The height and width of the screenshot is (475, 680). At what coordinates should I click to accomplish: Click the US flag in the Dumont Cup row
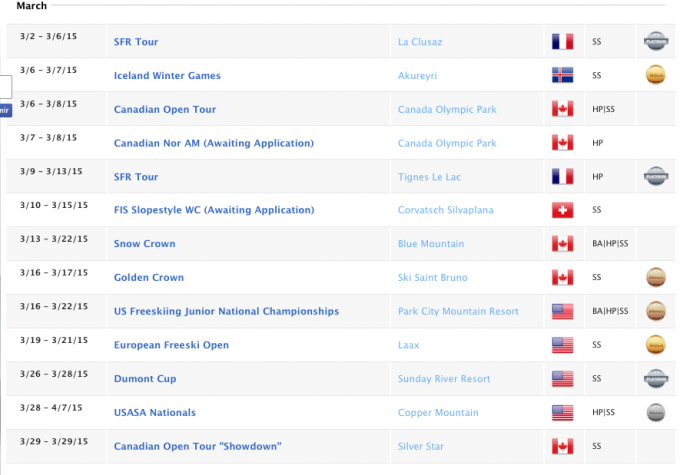click(562, 379)
